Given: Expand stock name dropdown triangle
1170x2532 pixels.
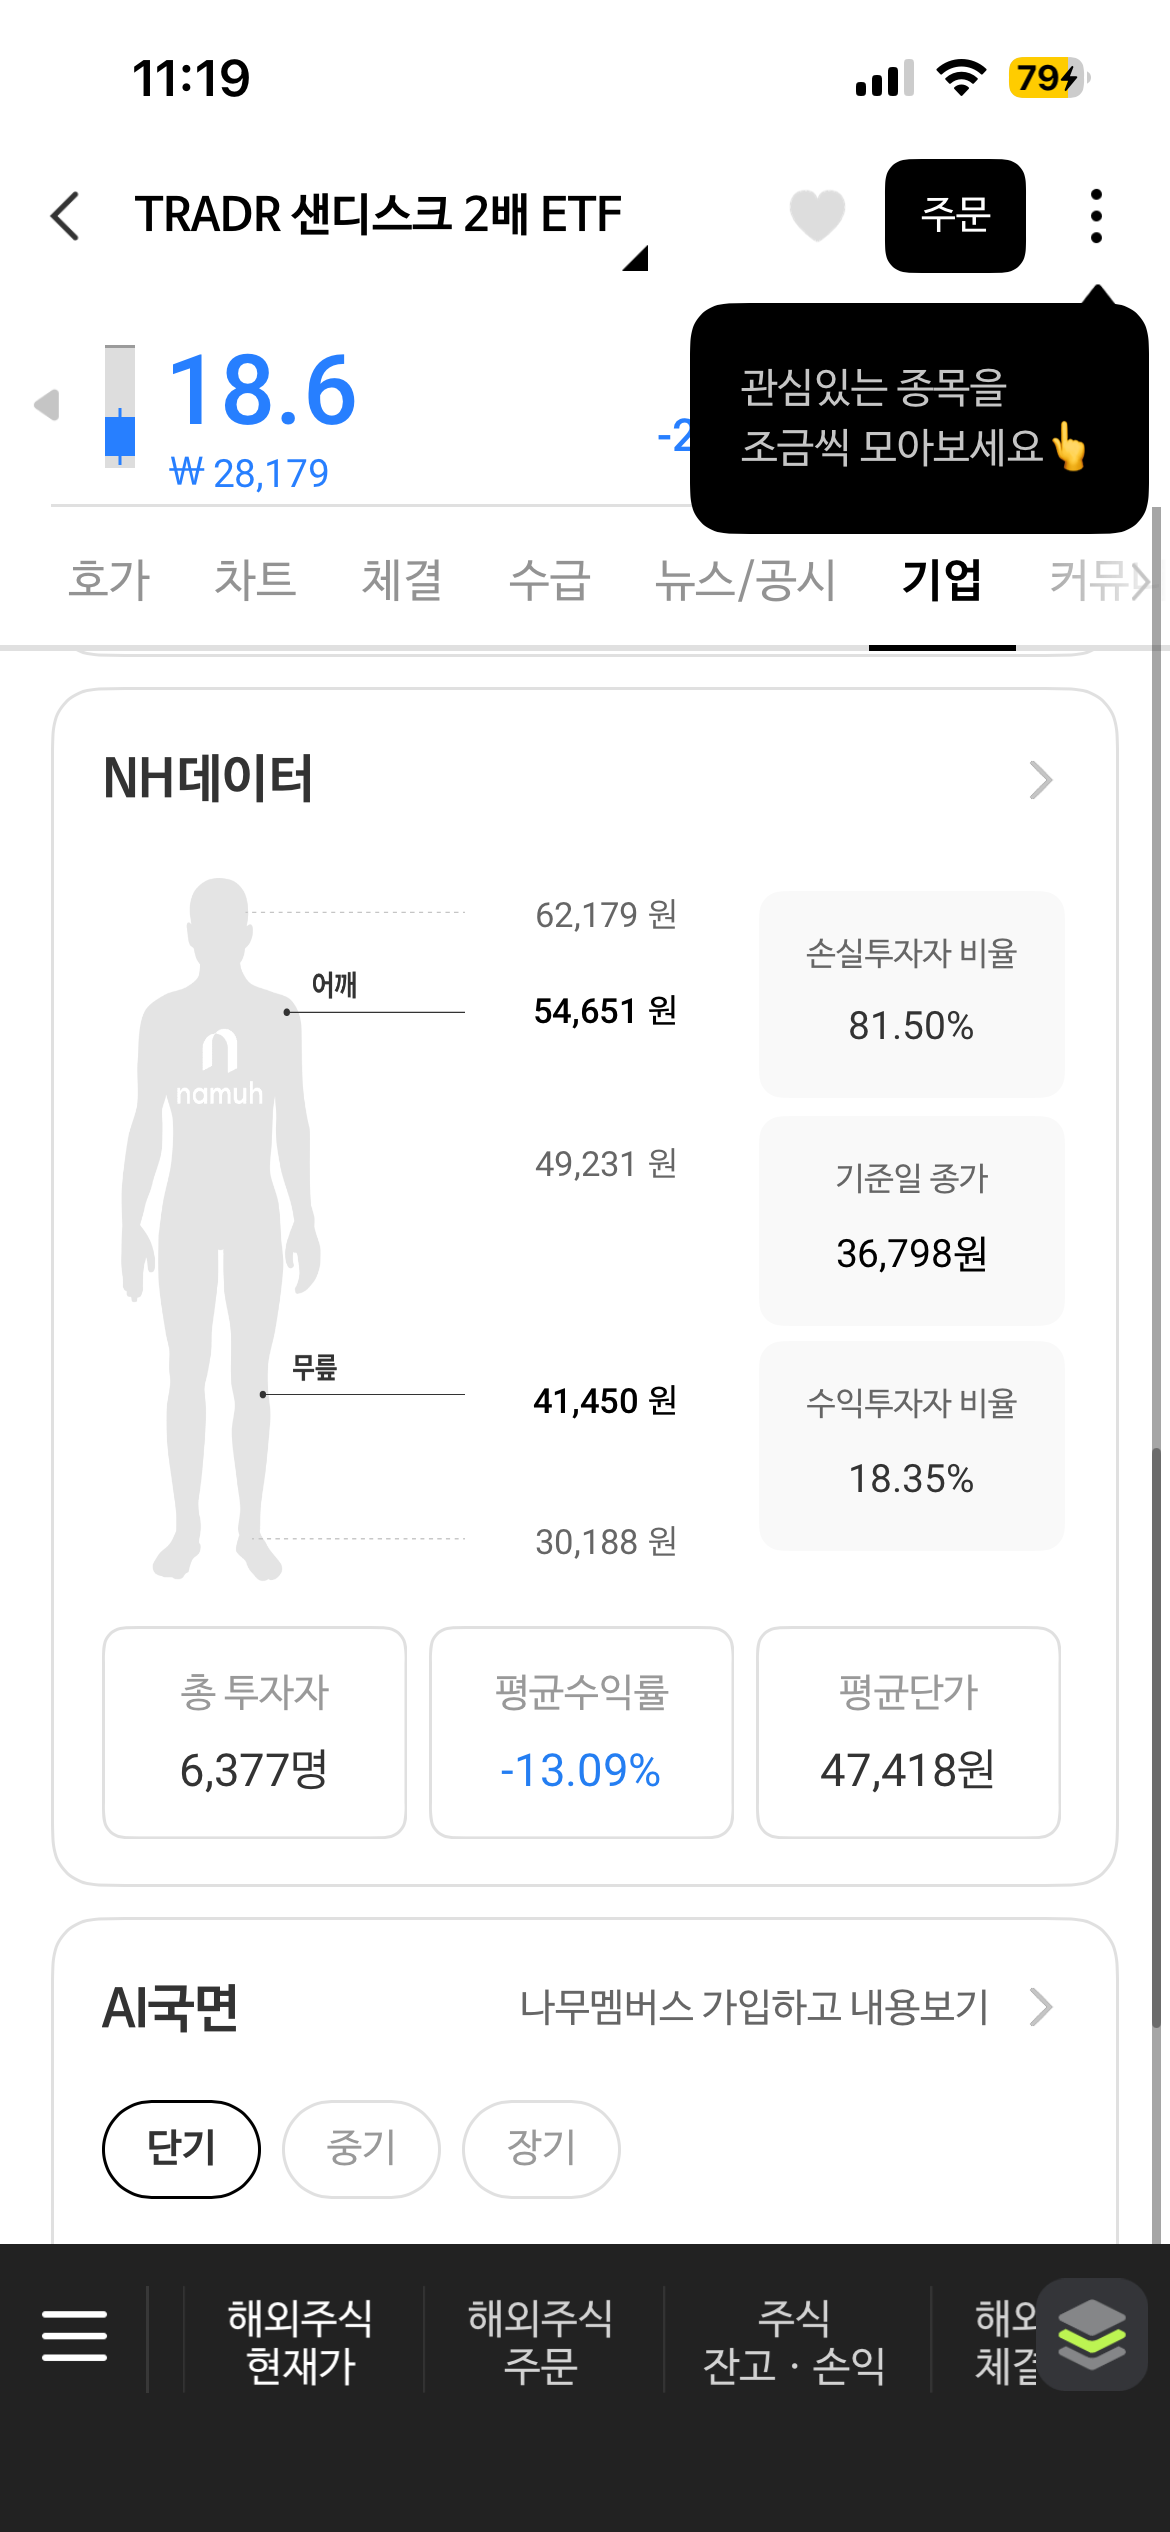Looking at the screenshot, I should click(636, 258).
